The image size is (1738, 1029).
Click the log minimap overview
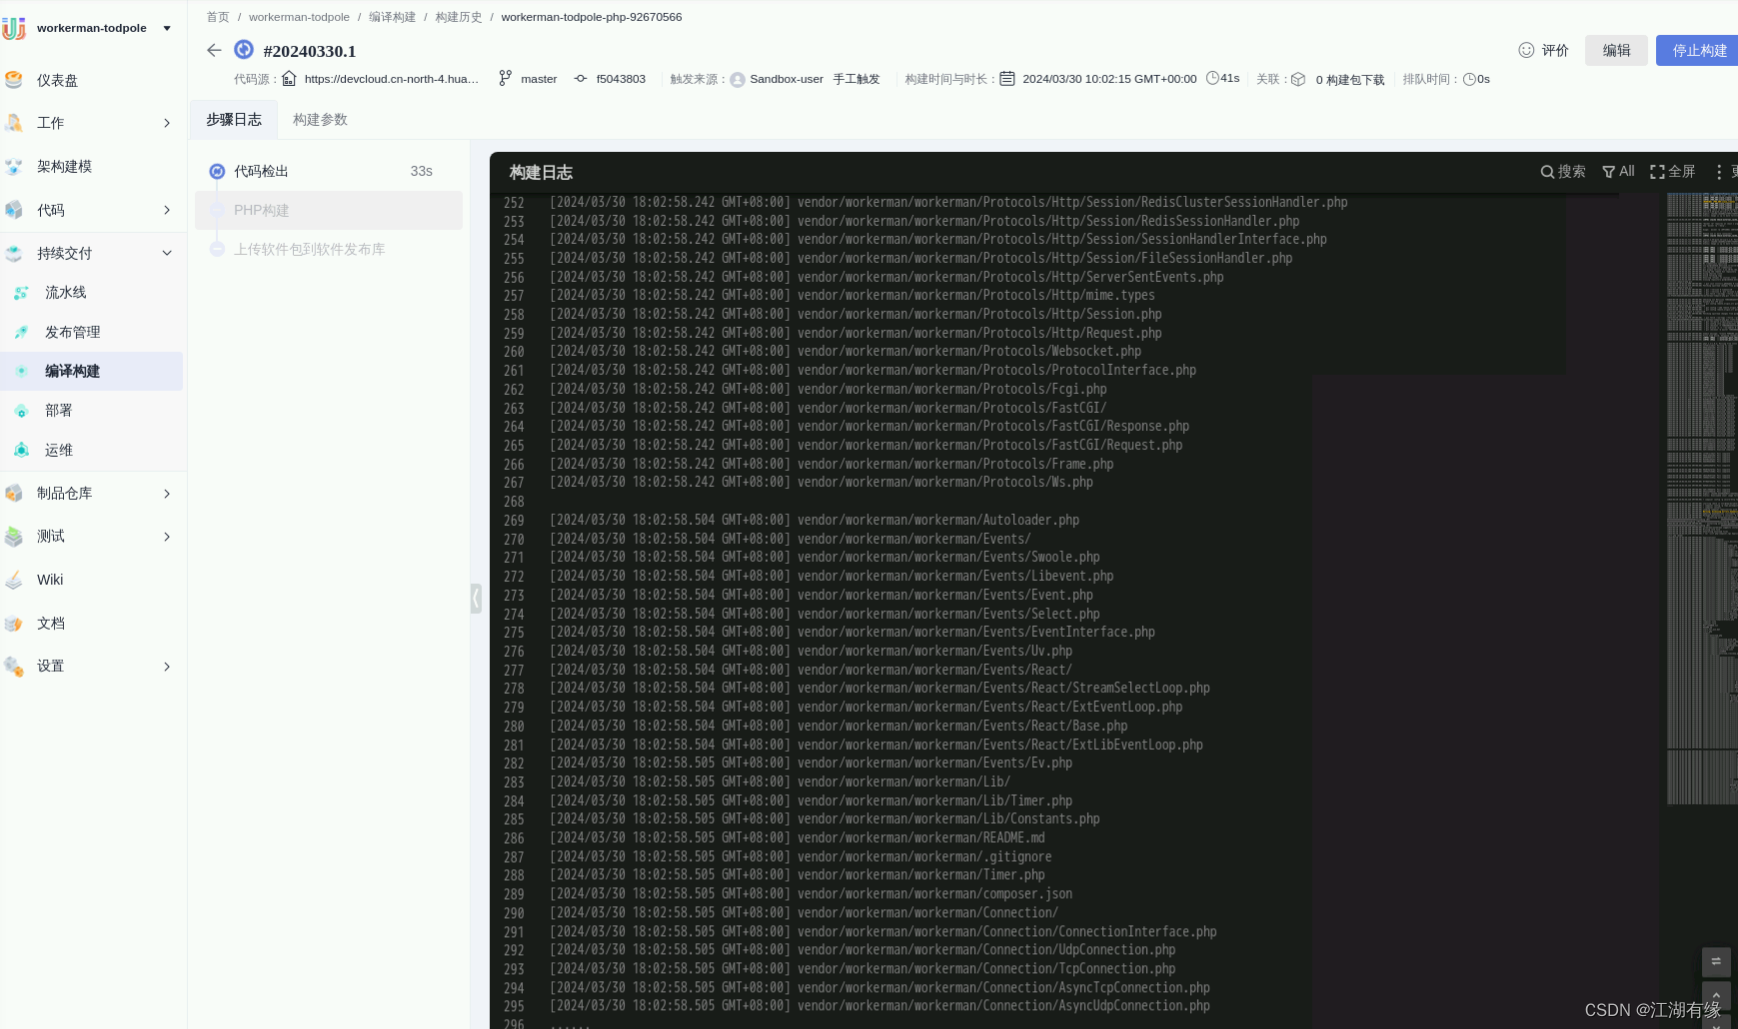1701,500
